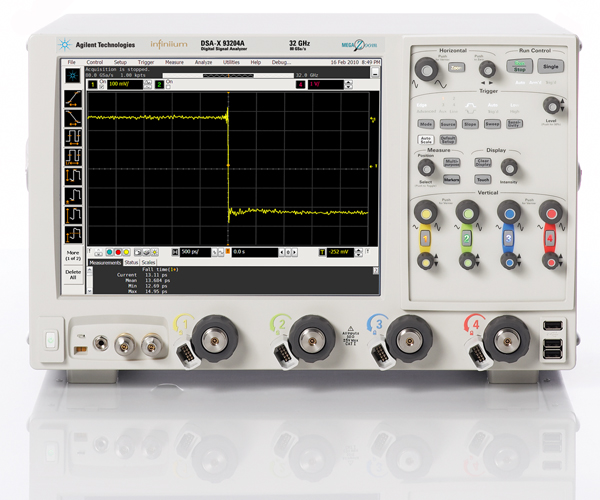
Task: Click the sun-shaped intensity icon in bottom toolbar
Action: click(155, 252)
